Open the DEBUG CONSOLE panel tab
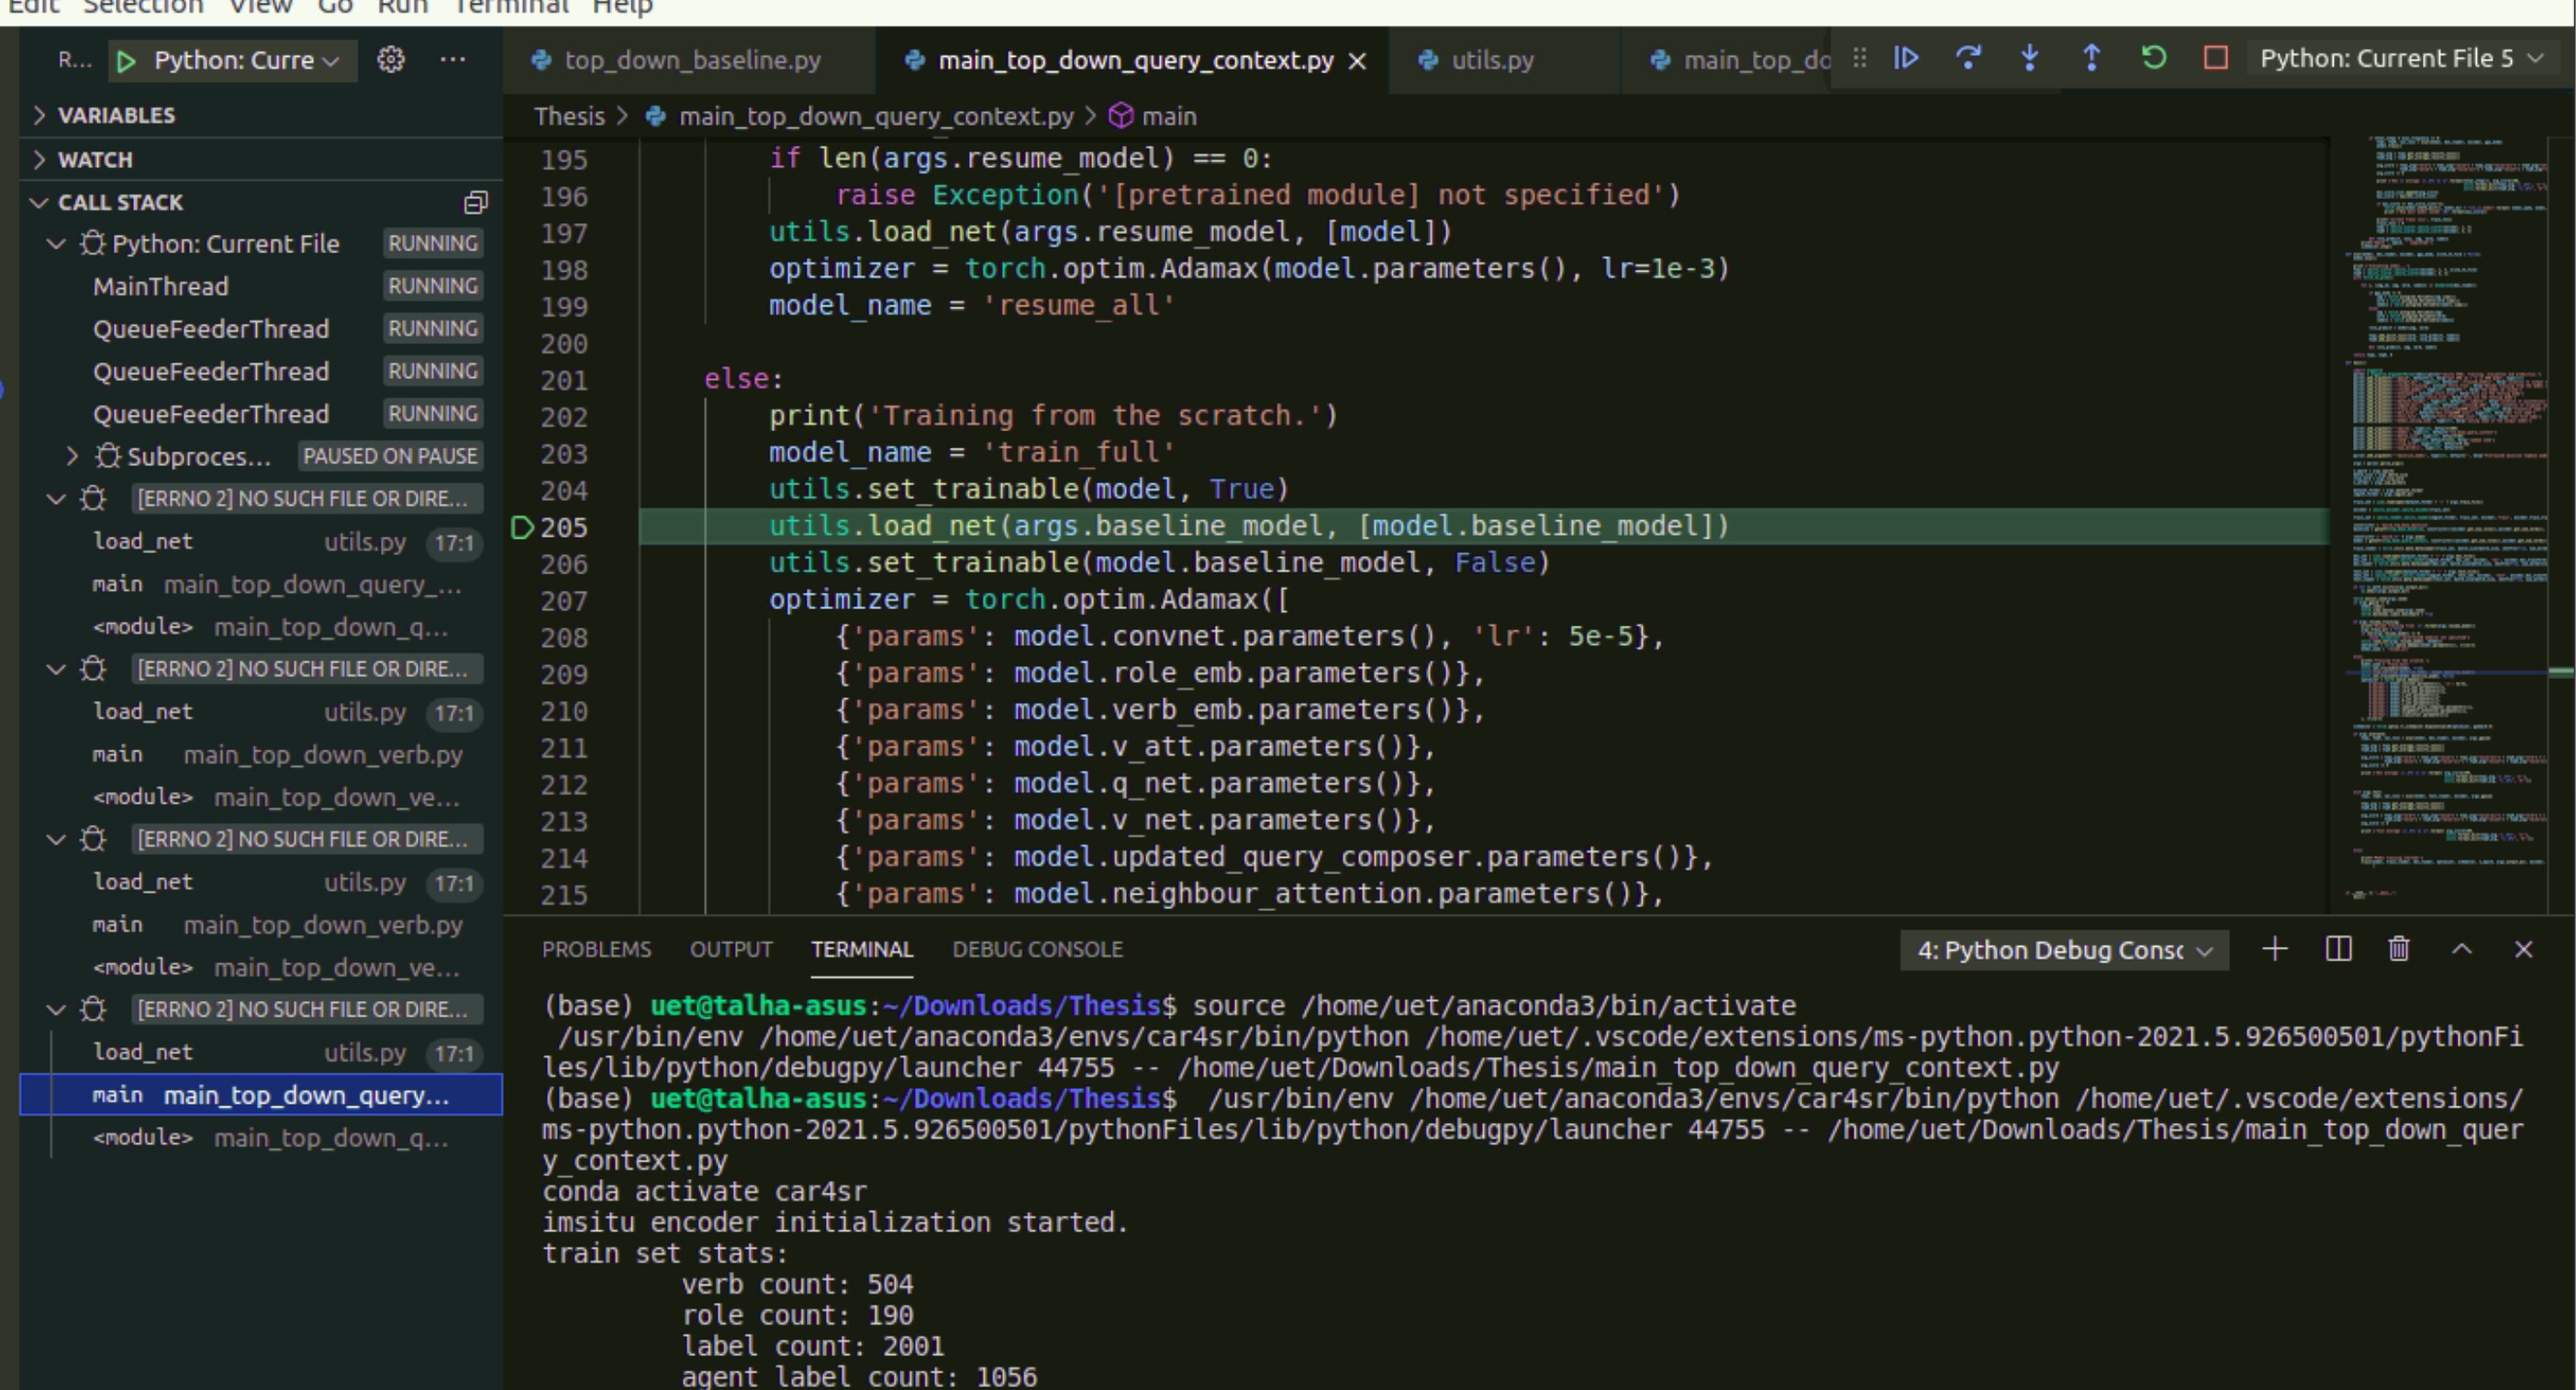This screenshot has height=1390, width=2576. click(x=1037, y=949)
